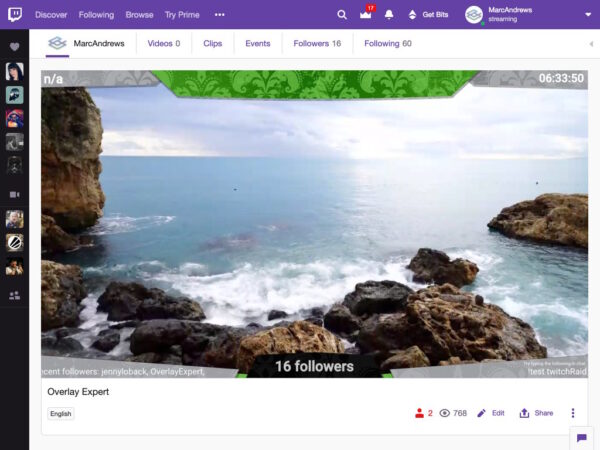Open stream options vertical dots menu

(573, 413)
